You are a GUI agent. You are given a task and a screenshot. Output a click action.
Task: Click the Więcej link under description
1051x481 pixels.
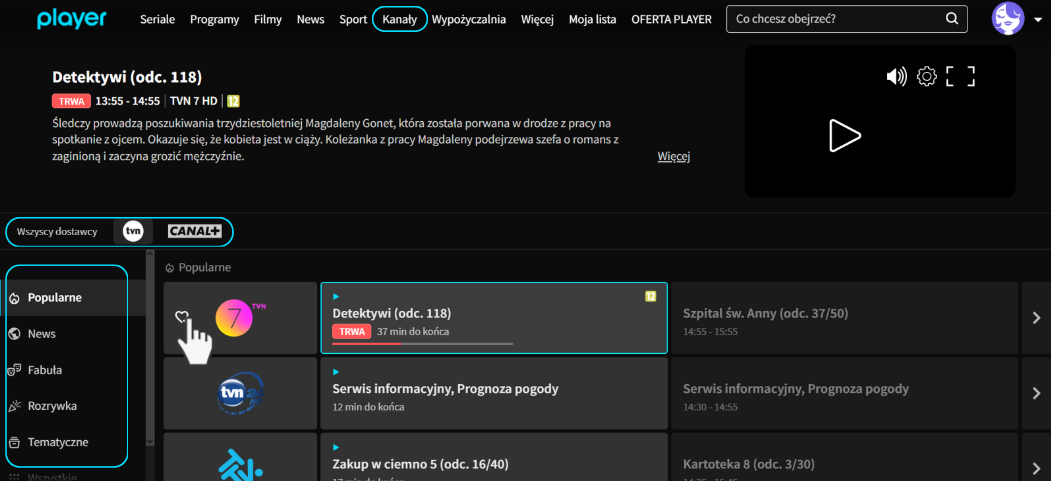point(674,157)
